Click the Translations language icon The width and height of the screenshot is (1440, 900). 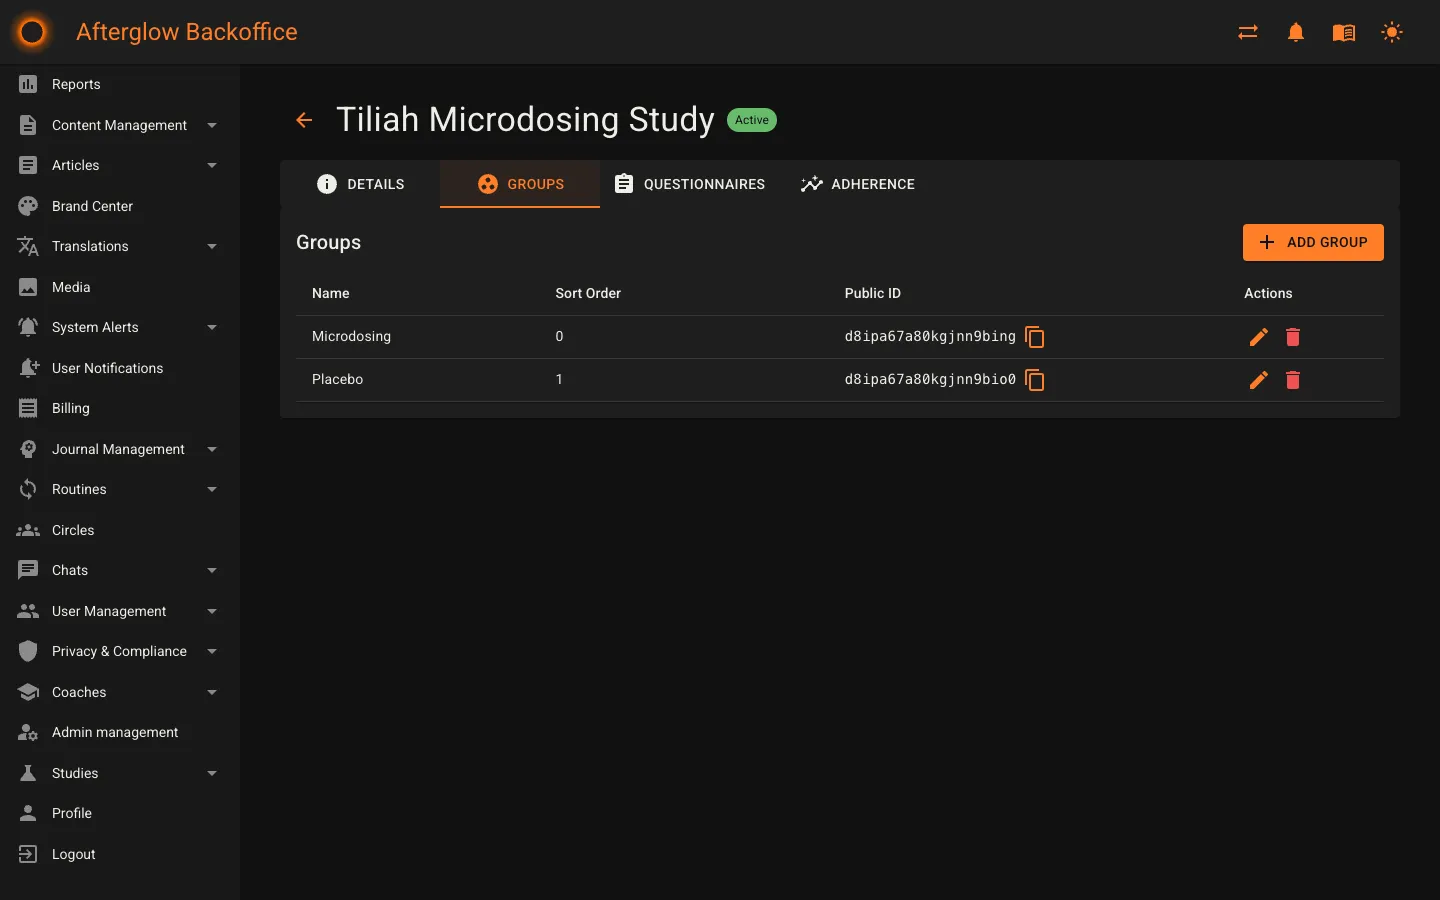(x=28, y=246)
